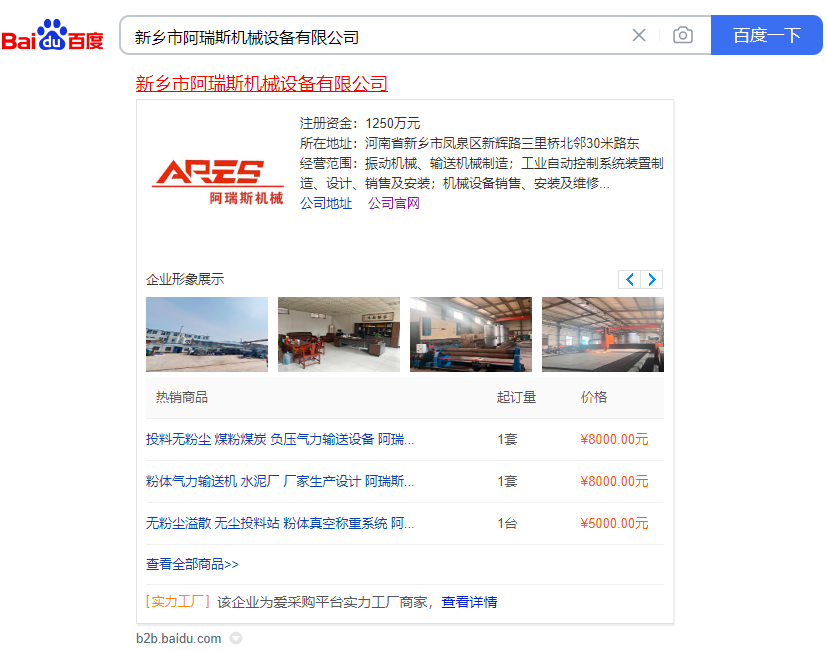Expand the dropdown arrow beside b2b.baidu.com

point(236,638)
